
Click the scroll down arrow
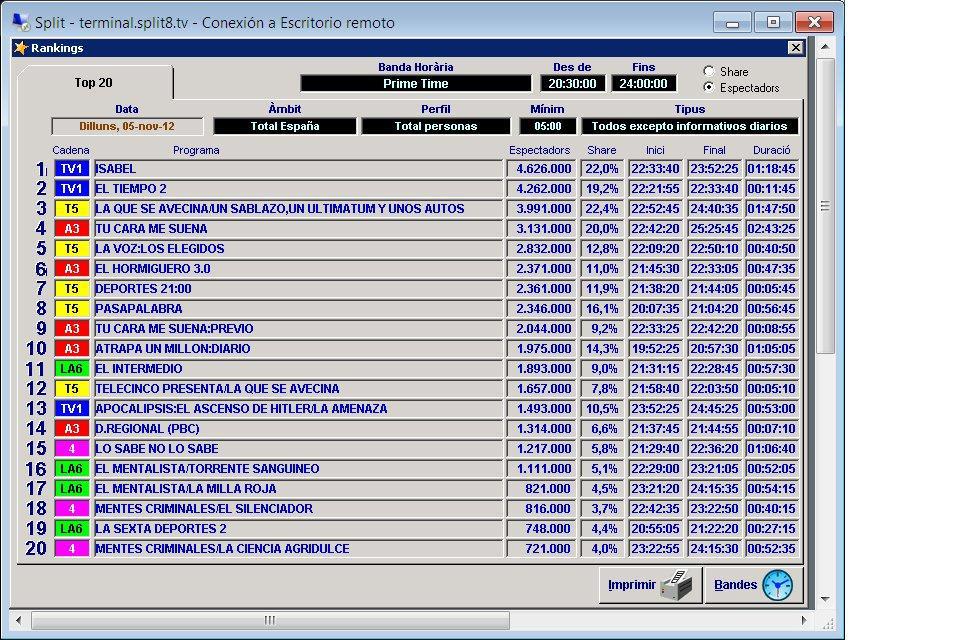(x=825, y=599)
